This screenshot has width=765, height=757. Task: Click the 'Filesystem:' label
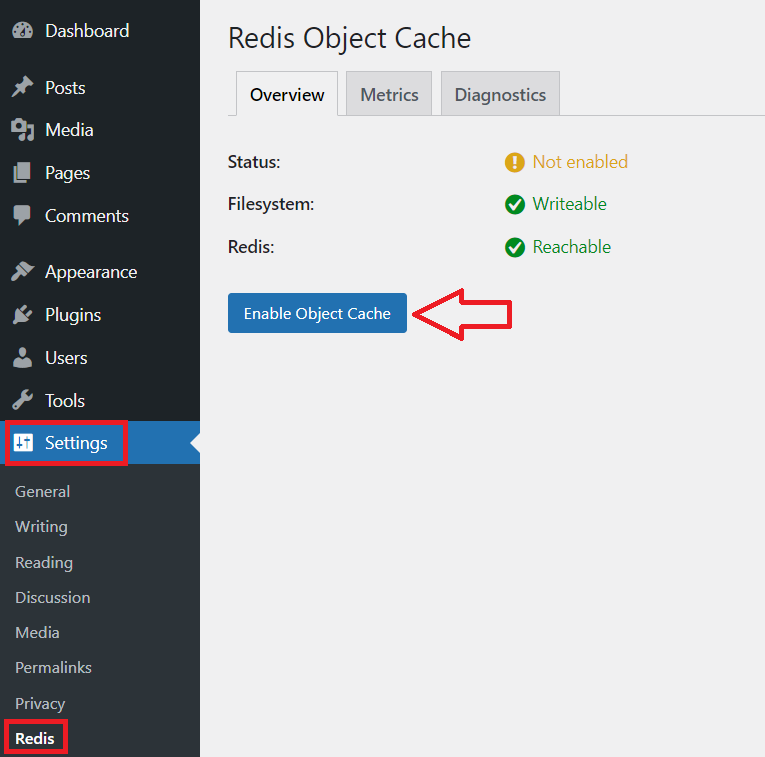pos(271,204)
